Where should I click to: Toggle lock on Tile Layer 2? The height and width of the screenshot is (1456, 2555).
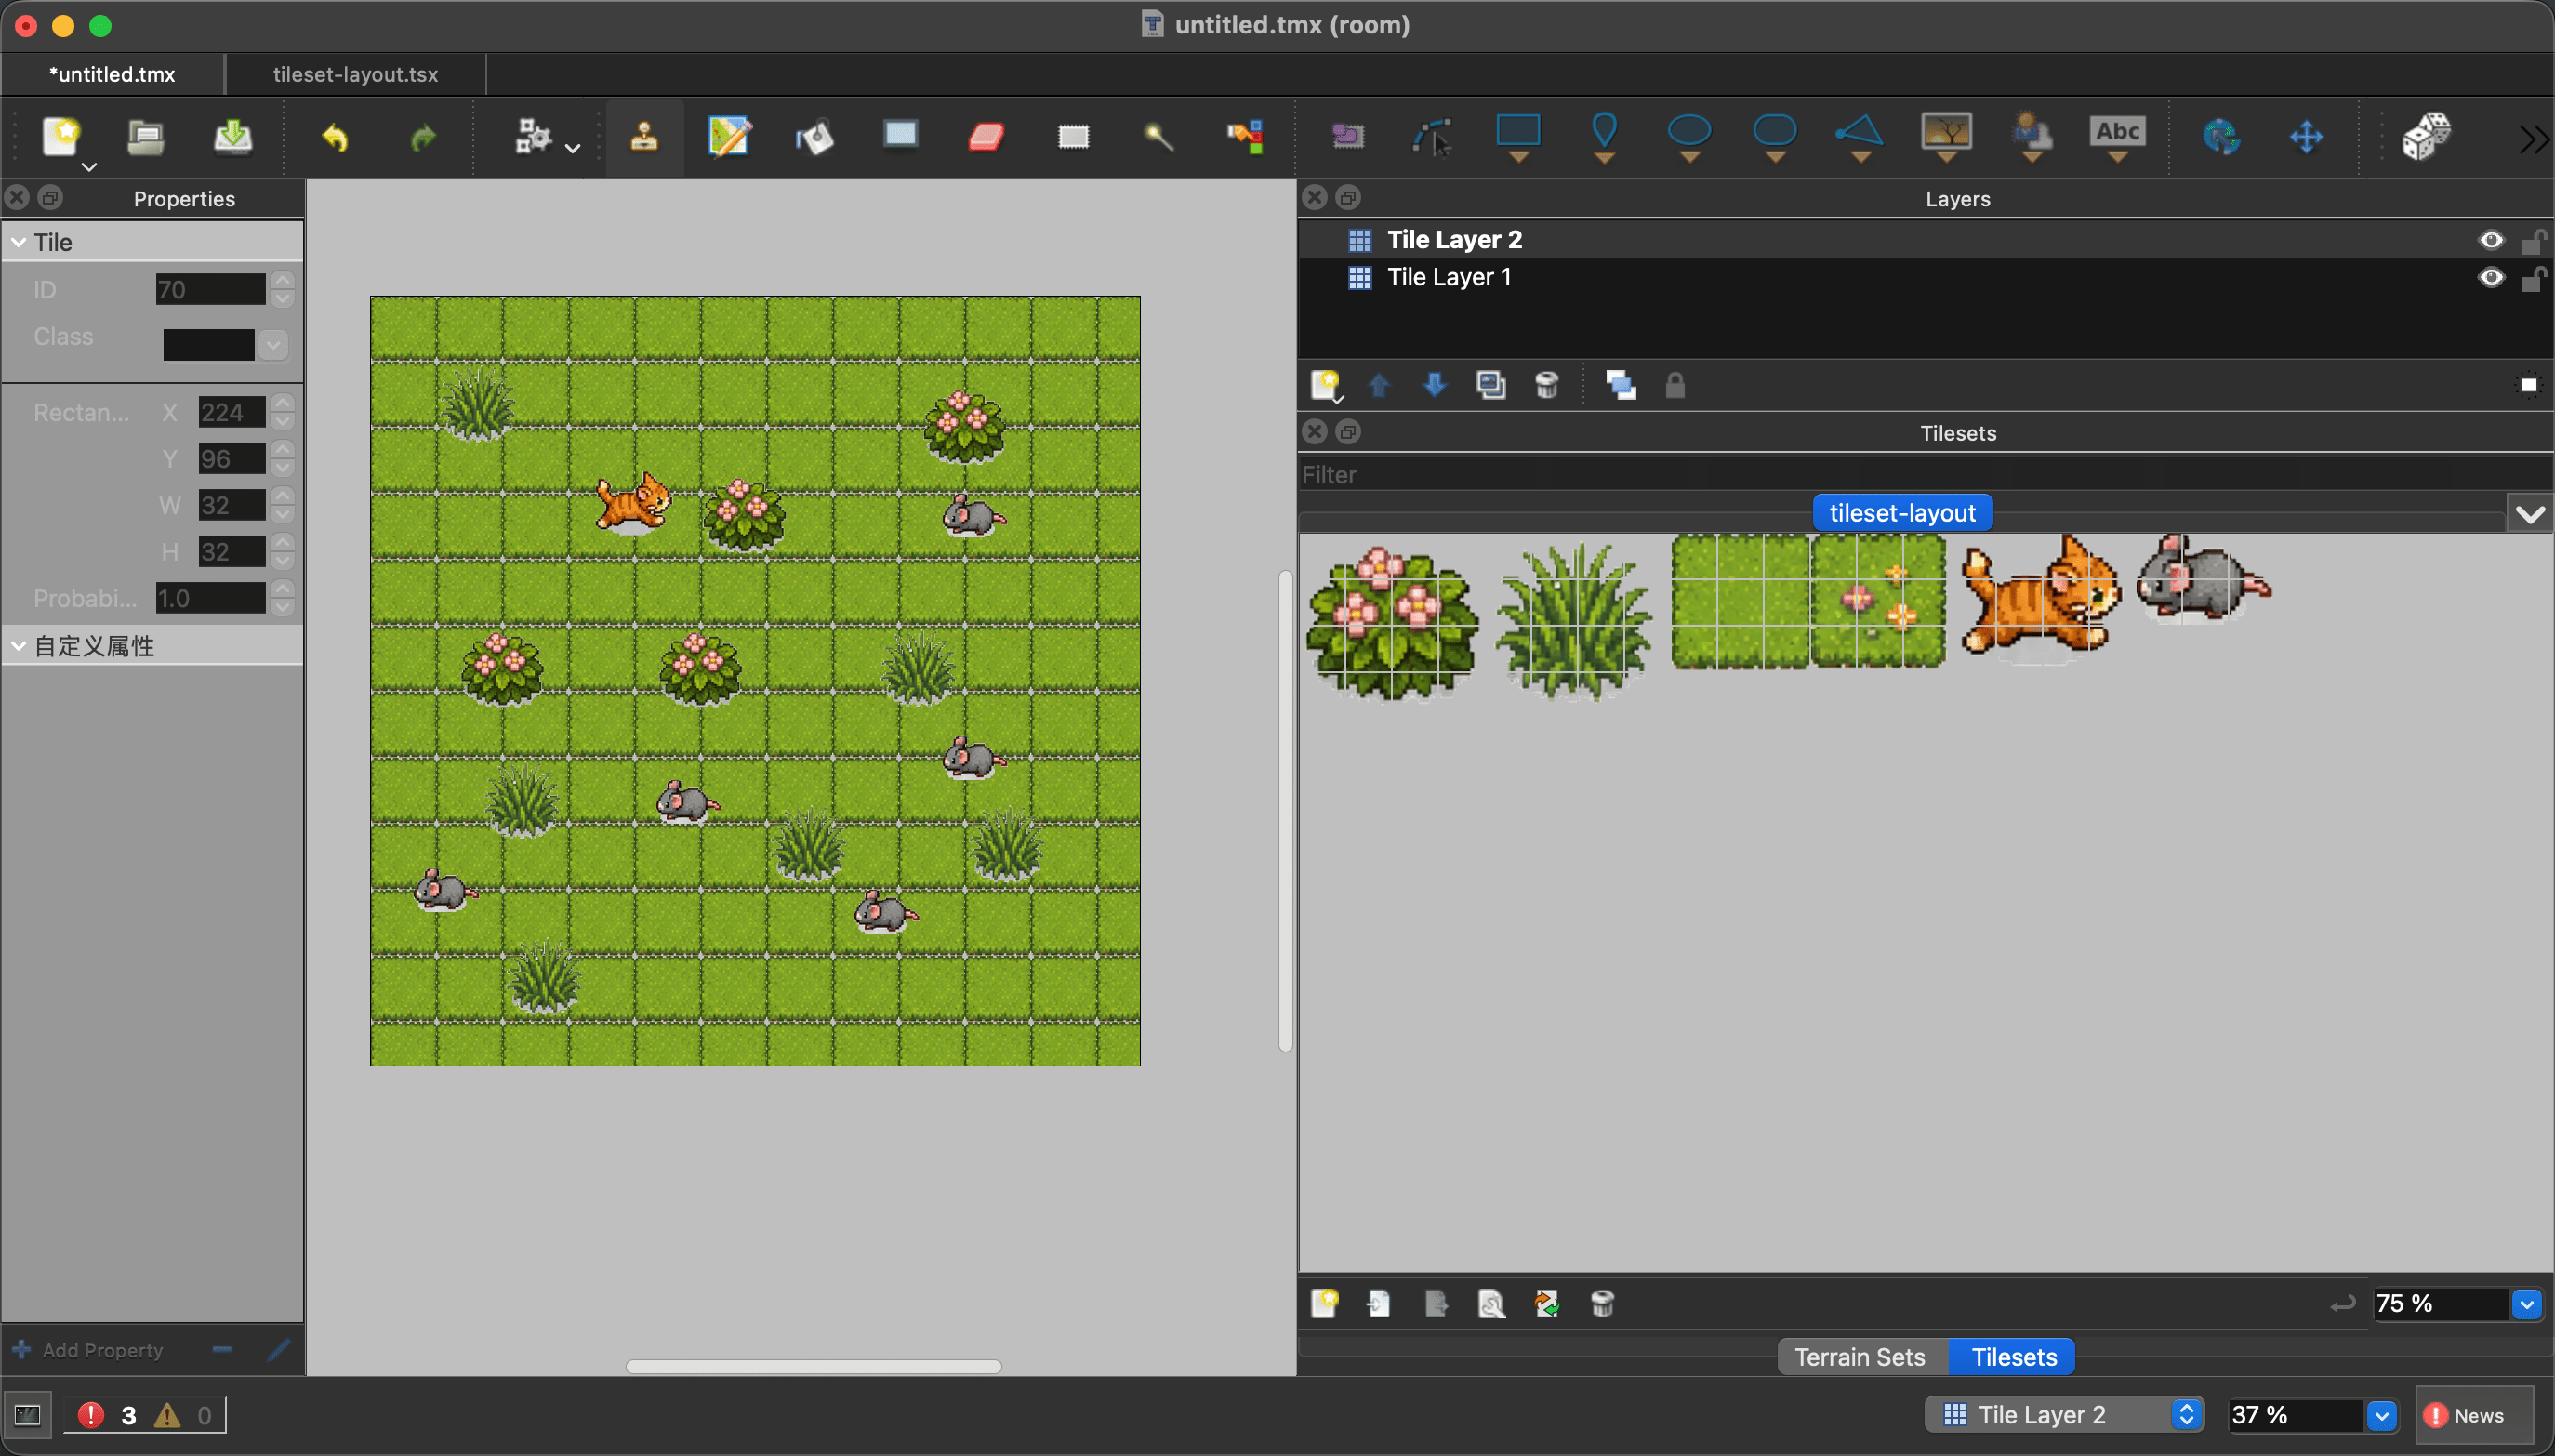(2532, 240)
